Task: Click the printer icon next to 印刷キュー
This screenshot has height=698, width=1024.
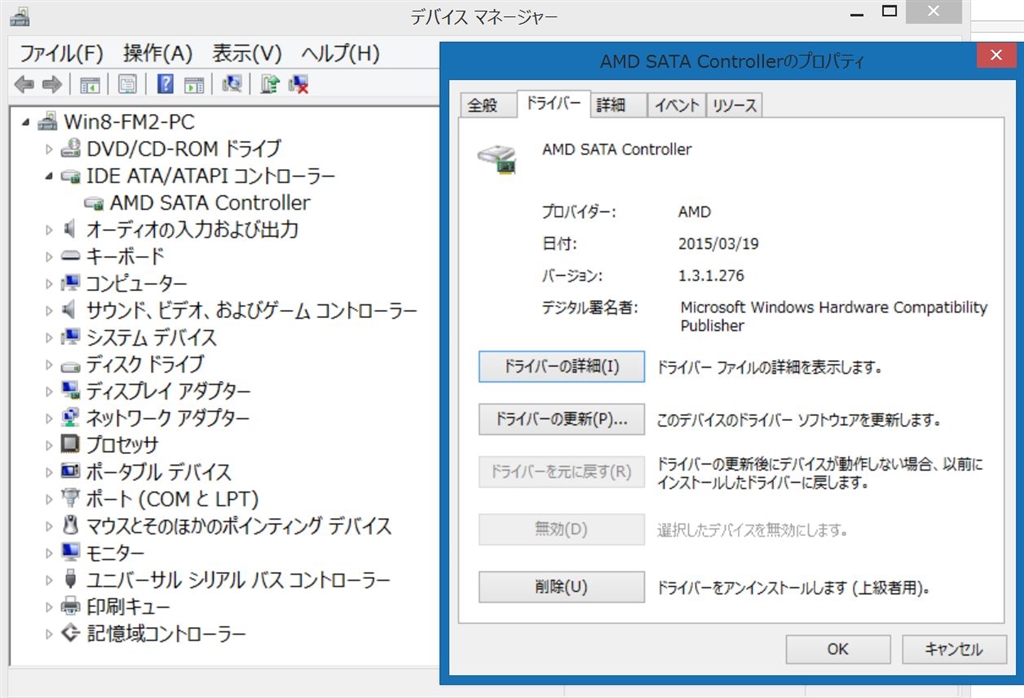Action: click(71, 606)
